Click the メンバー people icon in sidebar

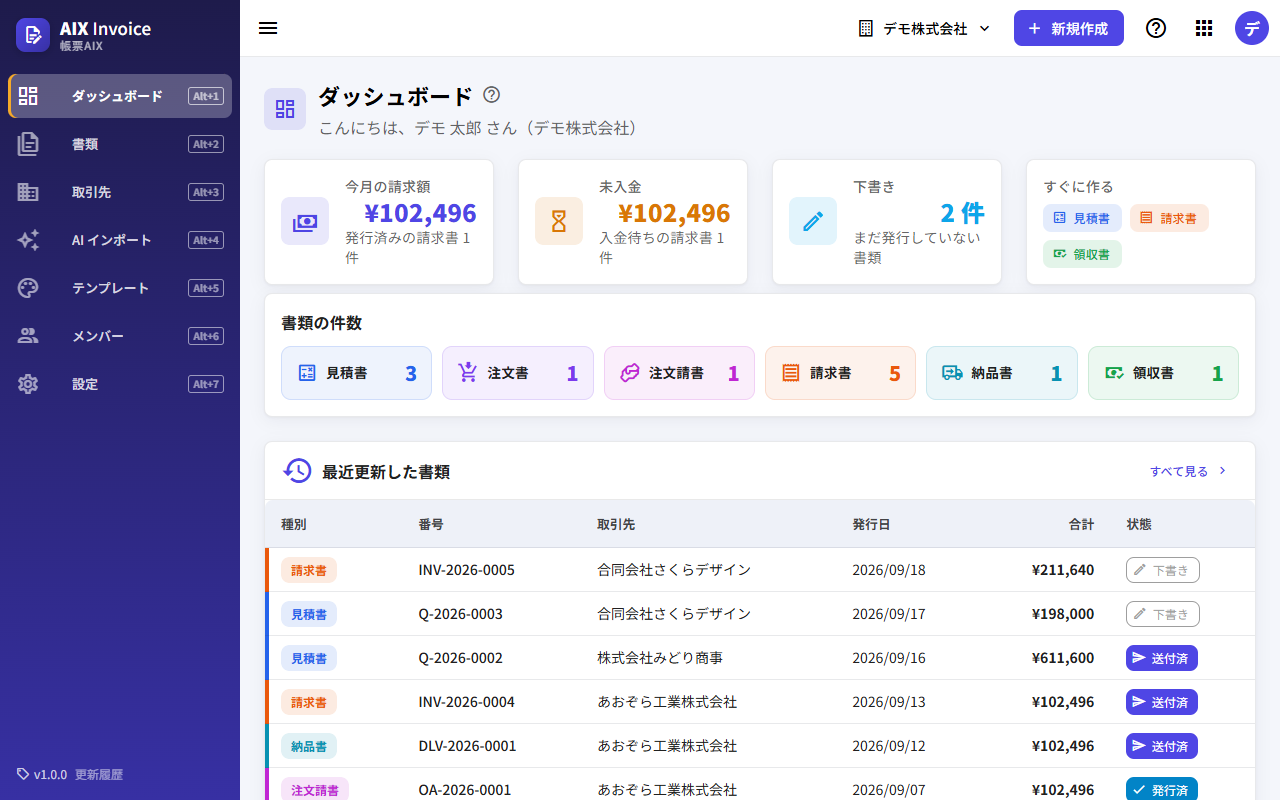[x=28, y=336]
